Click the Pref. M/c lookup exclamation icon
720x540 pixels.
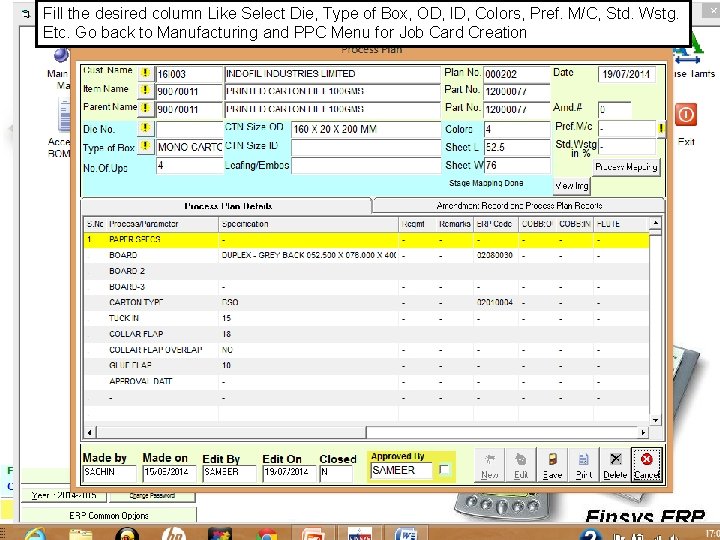click(x=661, y=129)
